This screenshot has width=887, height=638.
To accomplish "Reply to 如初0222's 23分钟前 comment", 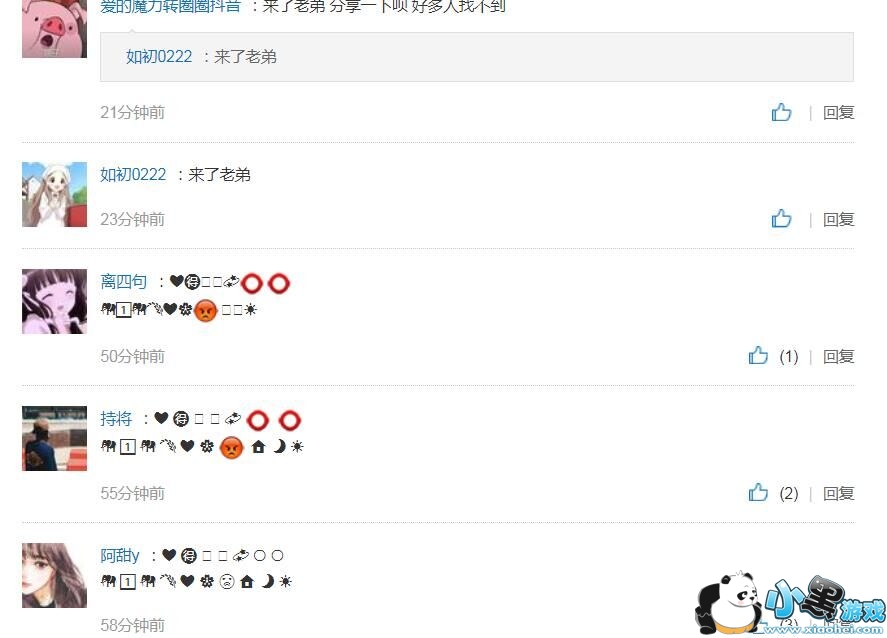I will (838, 219).
